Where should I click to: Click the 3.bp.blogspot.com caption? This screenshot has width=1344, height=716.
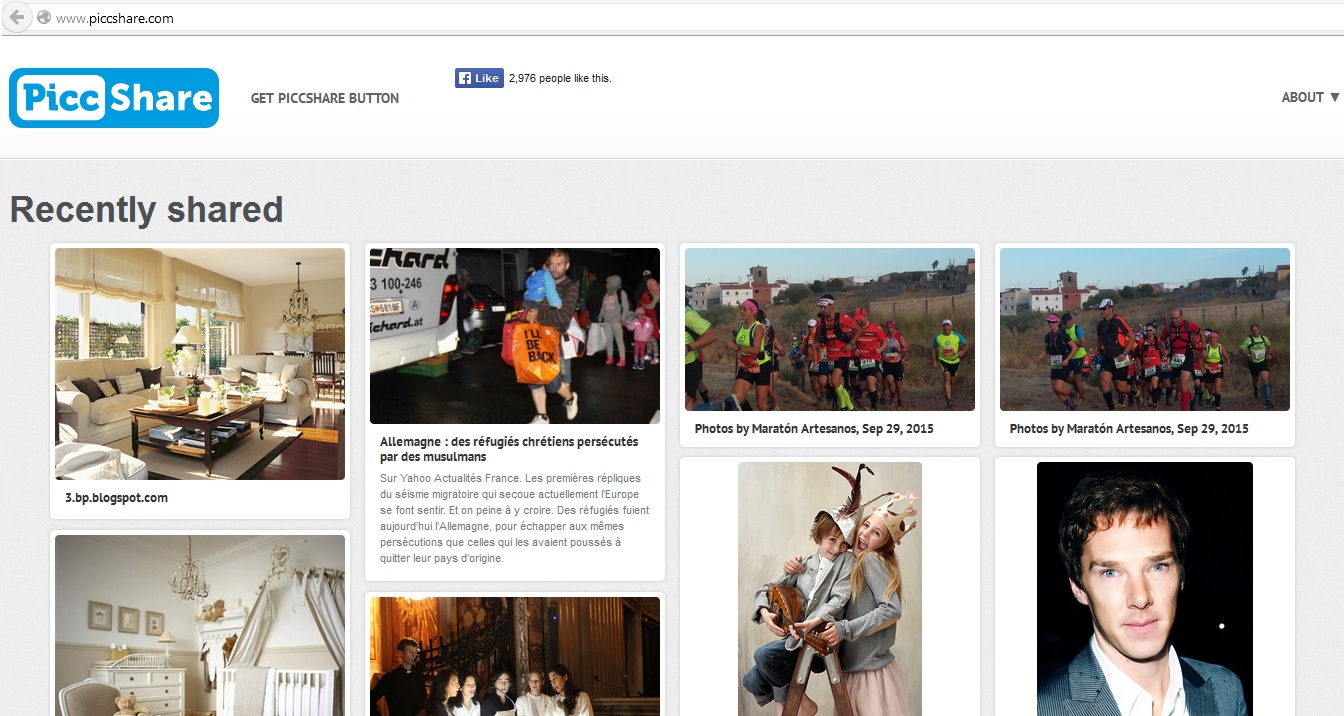tap(116, 498)
